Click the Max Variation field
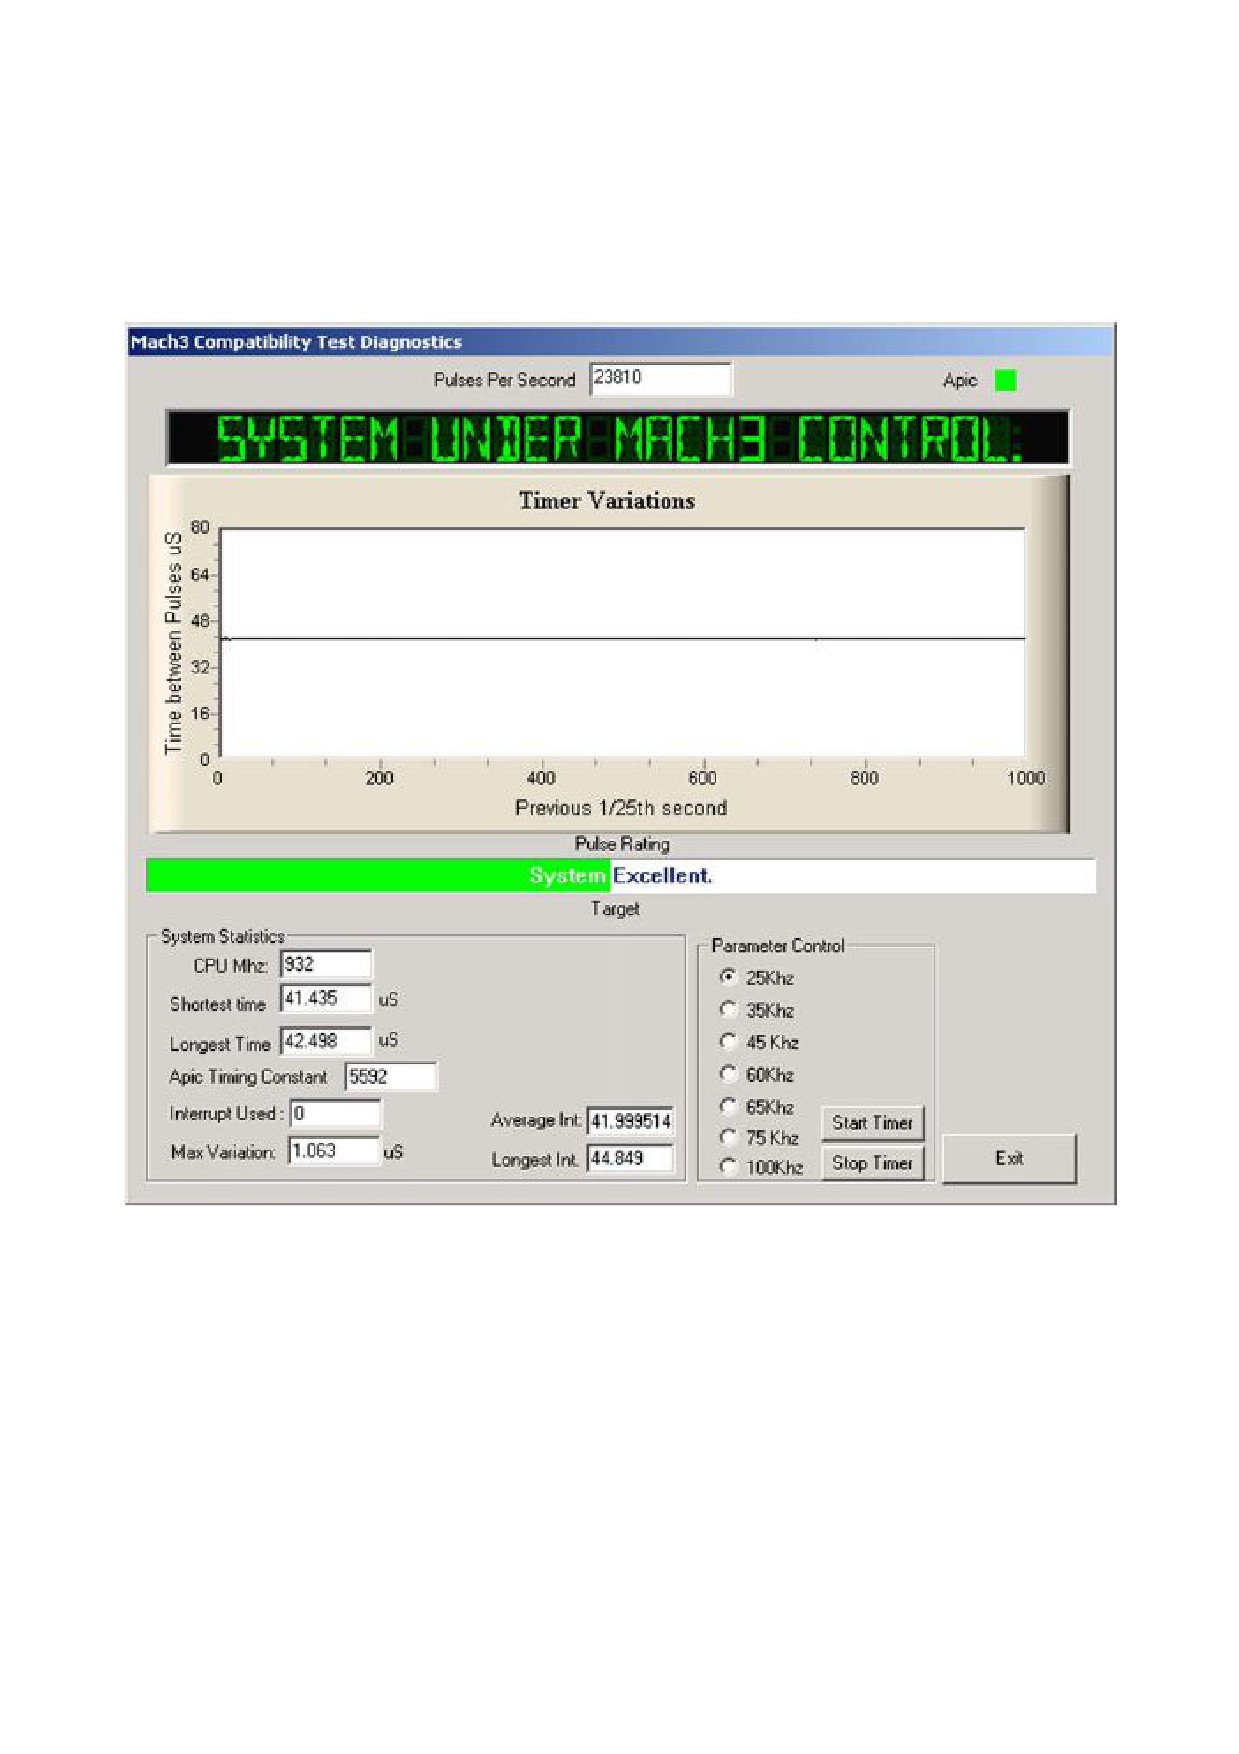 point(334,1151)
